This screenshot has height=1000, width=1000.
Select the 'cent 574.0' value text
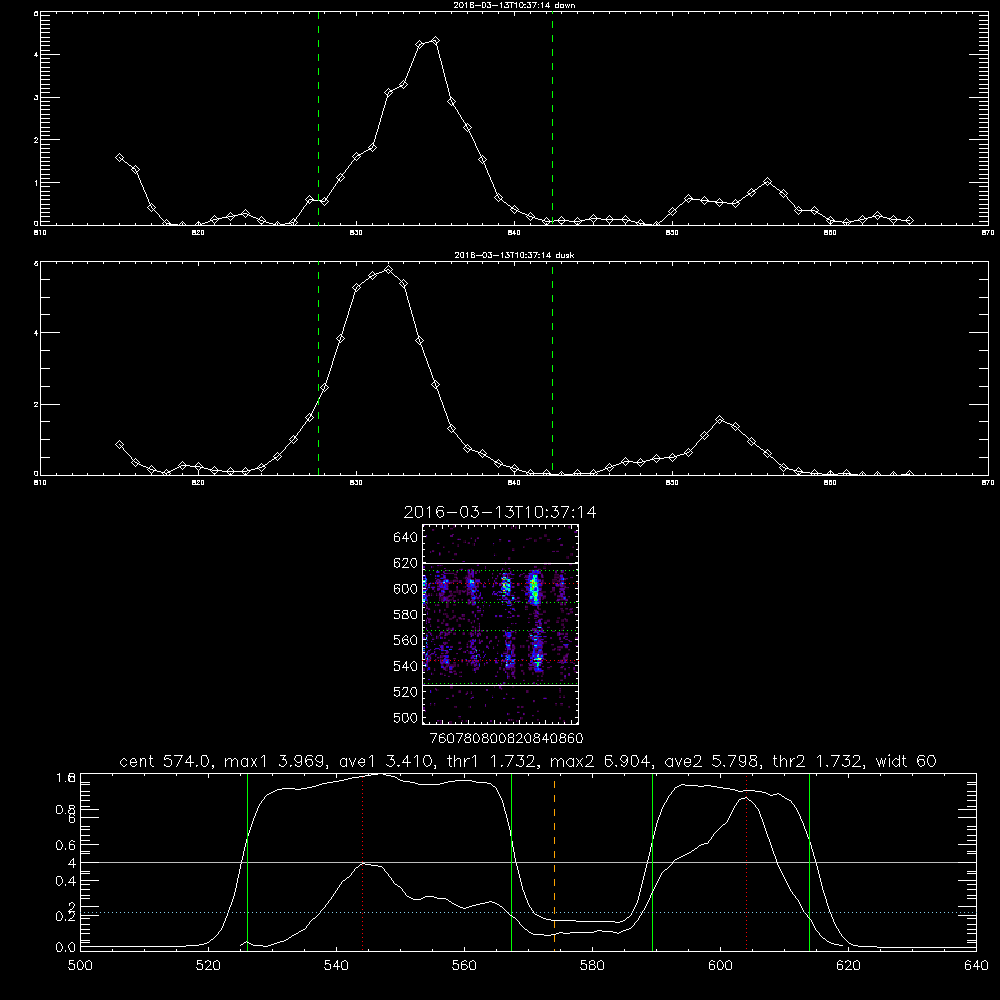[x=166, y=761]
